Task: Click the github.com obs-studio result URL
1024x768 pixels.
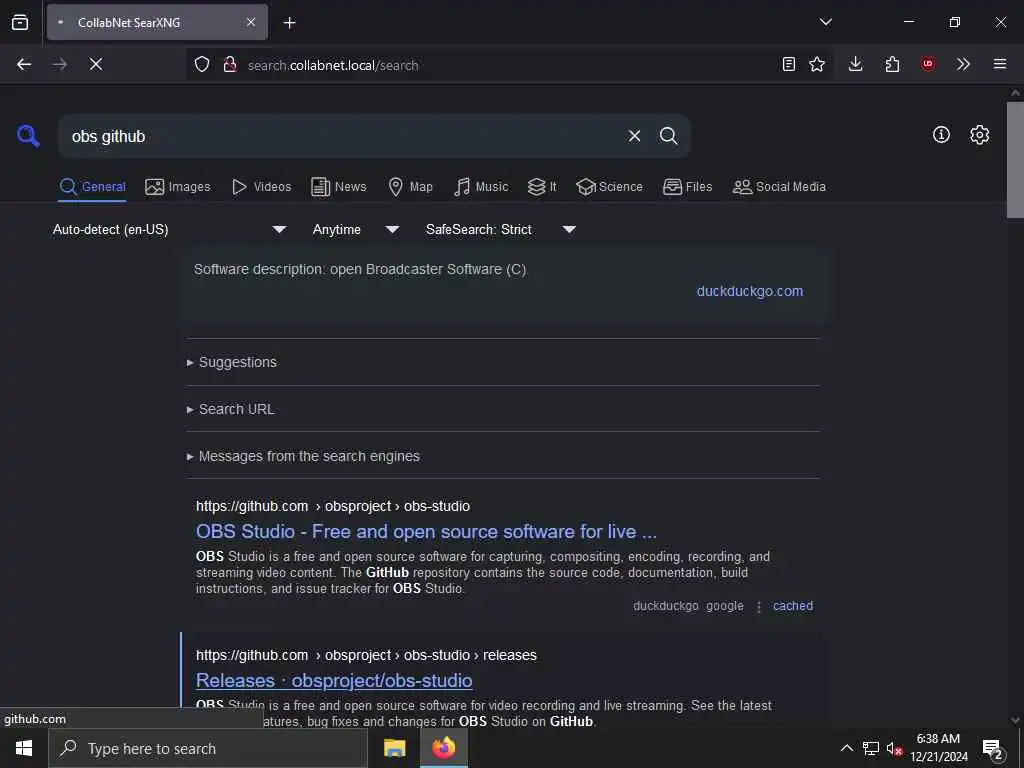Action: (x=333, y=506)
